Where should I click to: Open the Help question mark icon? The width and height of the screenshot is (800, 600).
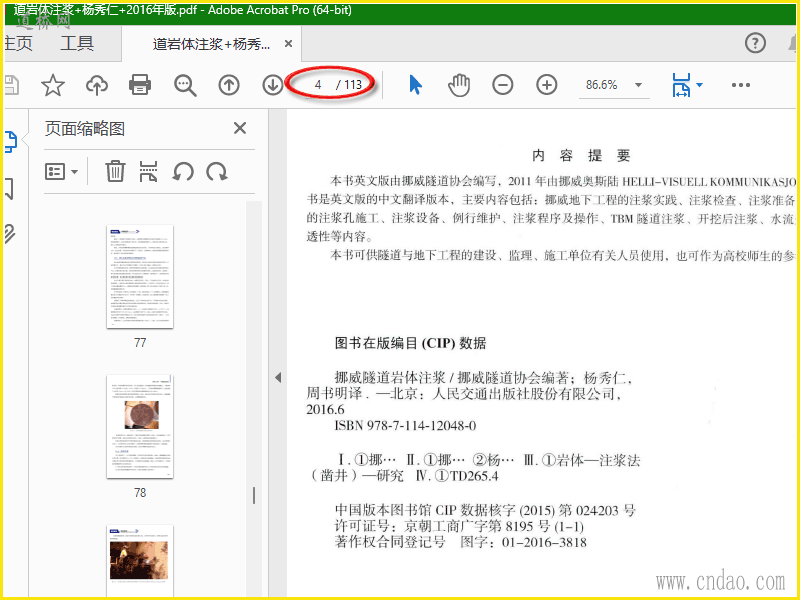(755, 43)
